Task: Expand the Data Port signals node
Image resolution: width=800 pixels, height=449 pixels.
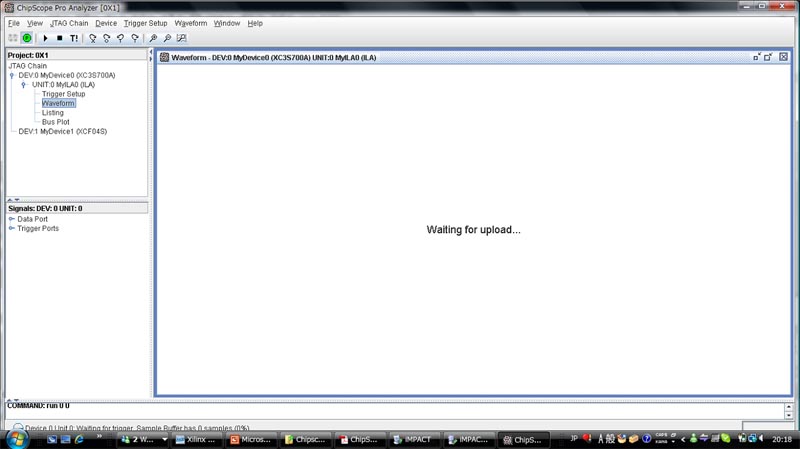Action: [x=12, y=219]
